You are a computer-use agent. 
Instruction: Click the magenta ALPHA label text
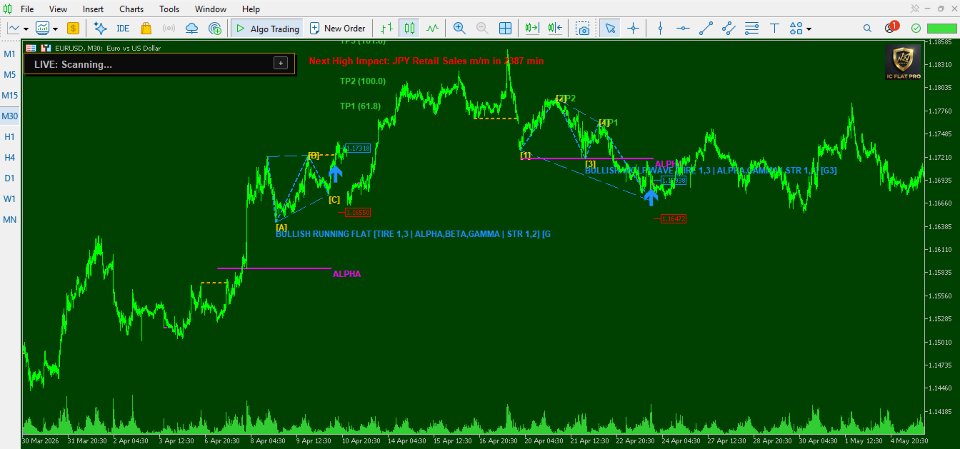point(347,274)
